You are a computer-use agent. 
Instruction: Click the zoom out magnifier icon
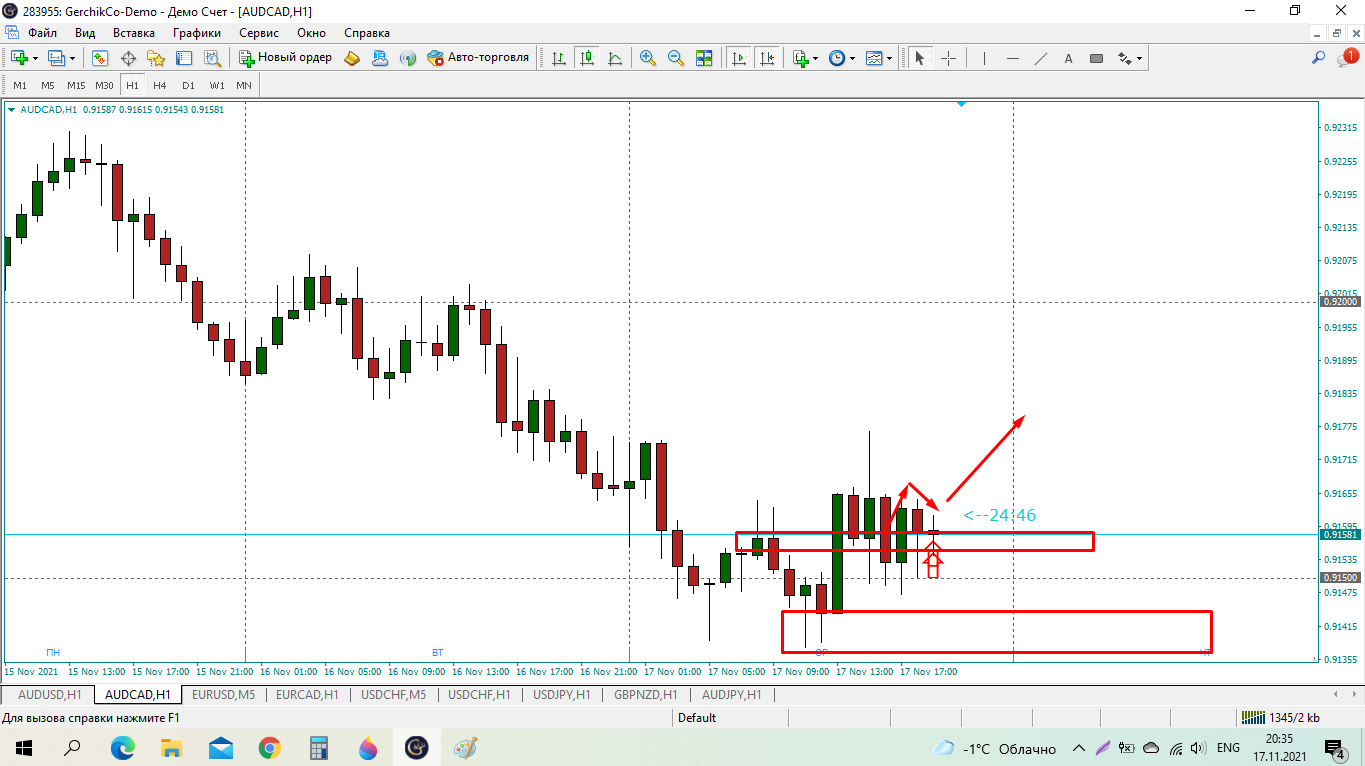676,58
